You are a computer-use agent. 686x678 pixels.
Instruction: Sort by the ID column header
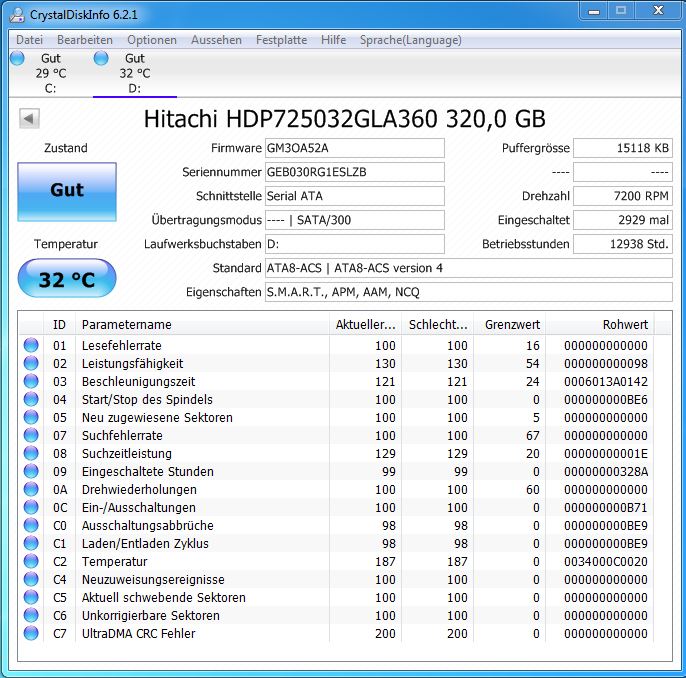point(60,325)
